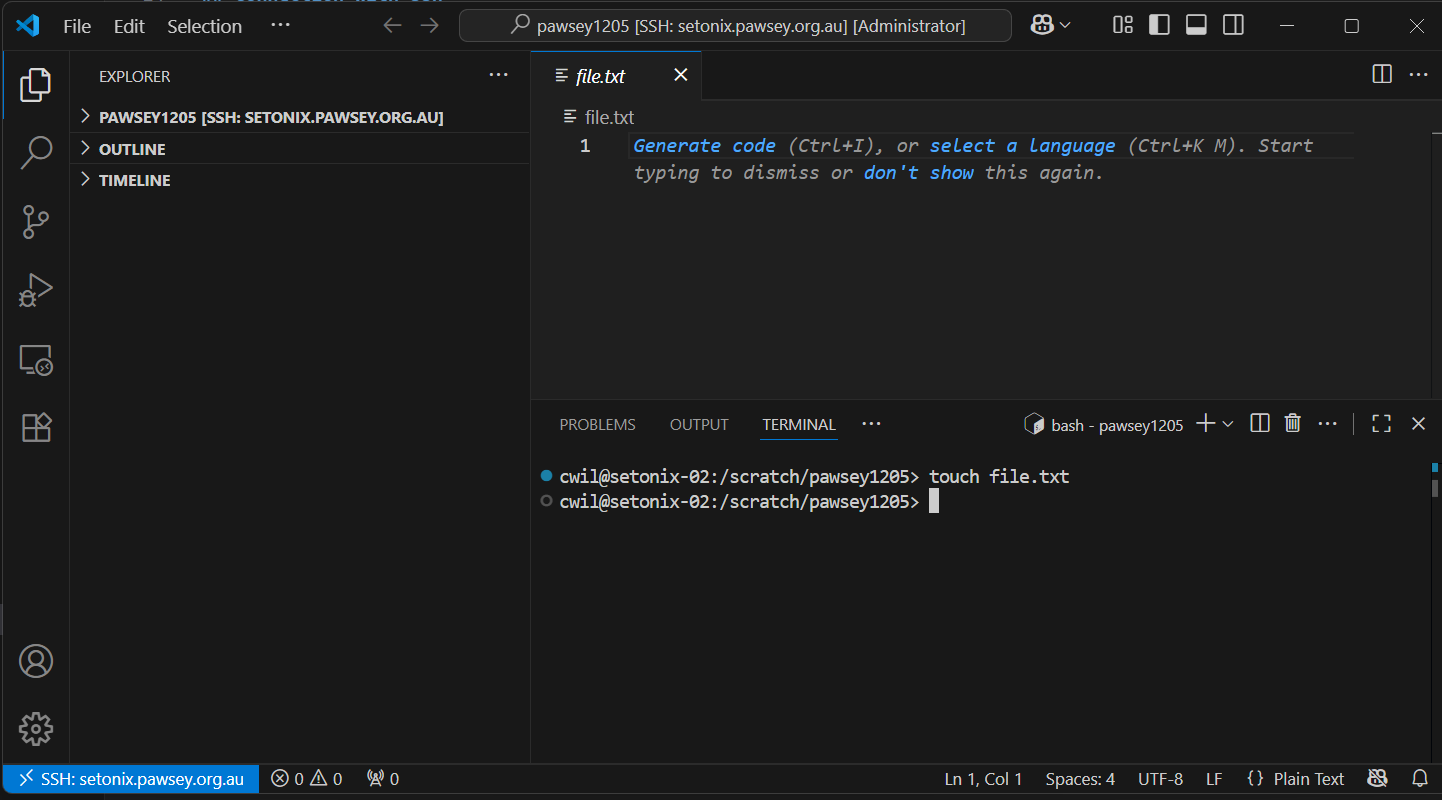Expand the PAWSEY1205 folder section
Viewport: 1442px width, 800px height.
270,117
